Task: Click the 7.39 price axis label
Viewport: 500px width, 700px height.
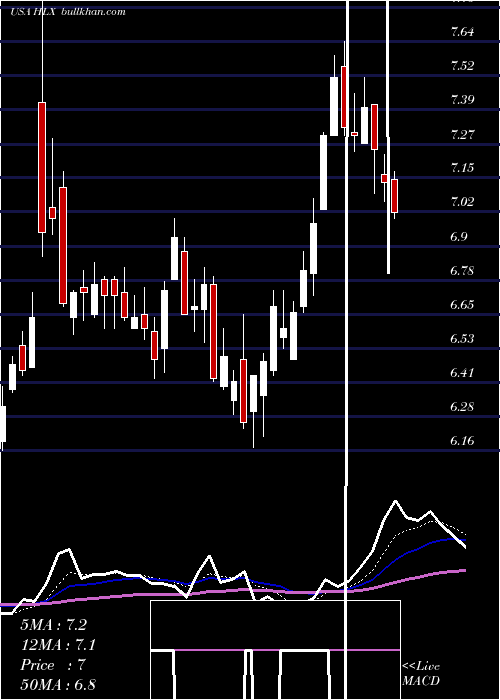Action: point(462,99)
